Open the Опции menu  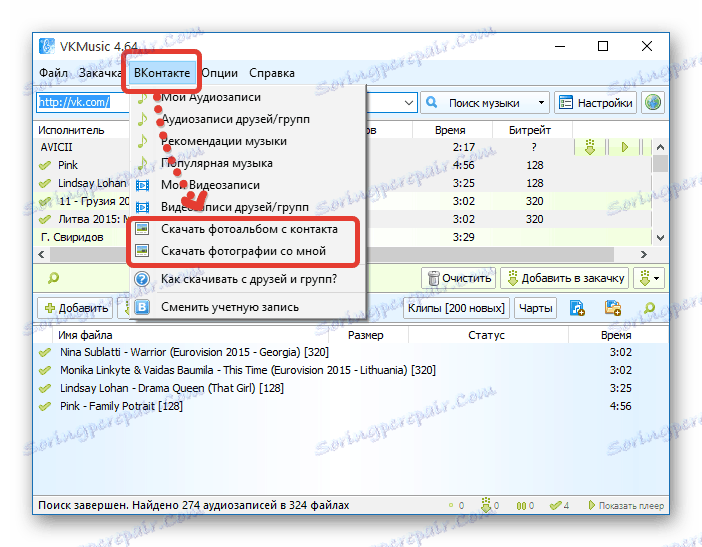pyautogui.click(x=219, y=73)
